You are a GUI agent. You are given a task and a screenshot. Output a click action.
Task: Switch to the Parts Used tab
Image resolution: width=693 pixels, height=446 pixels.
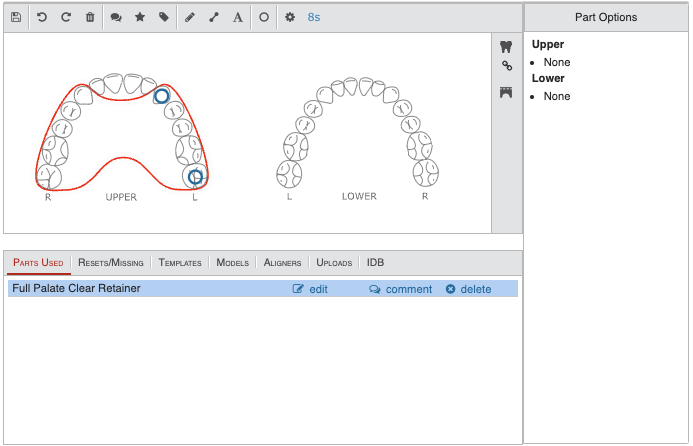coord(38,263)
